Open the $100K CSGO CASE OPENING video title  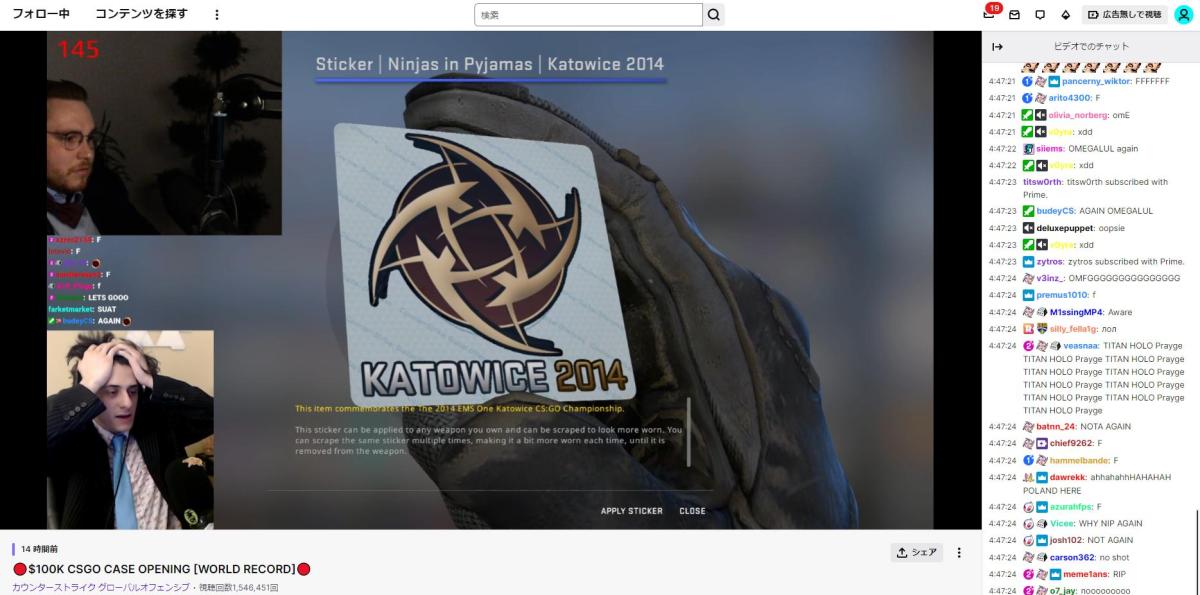pyautogui.click(x=160, y=568)
